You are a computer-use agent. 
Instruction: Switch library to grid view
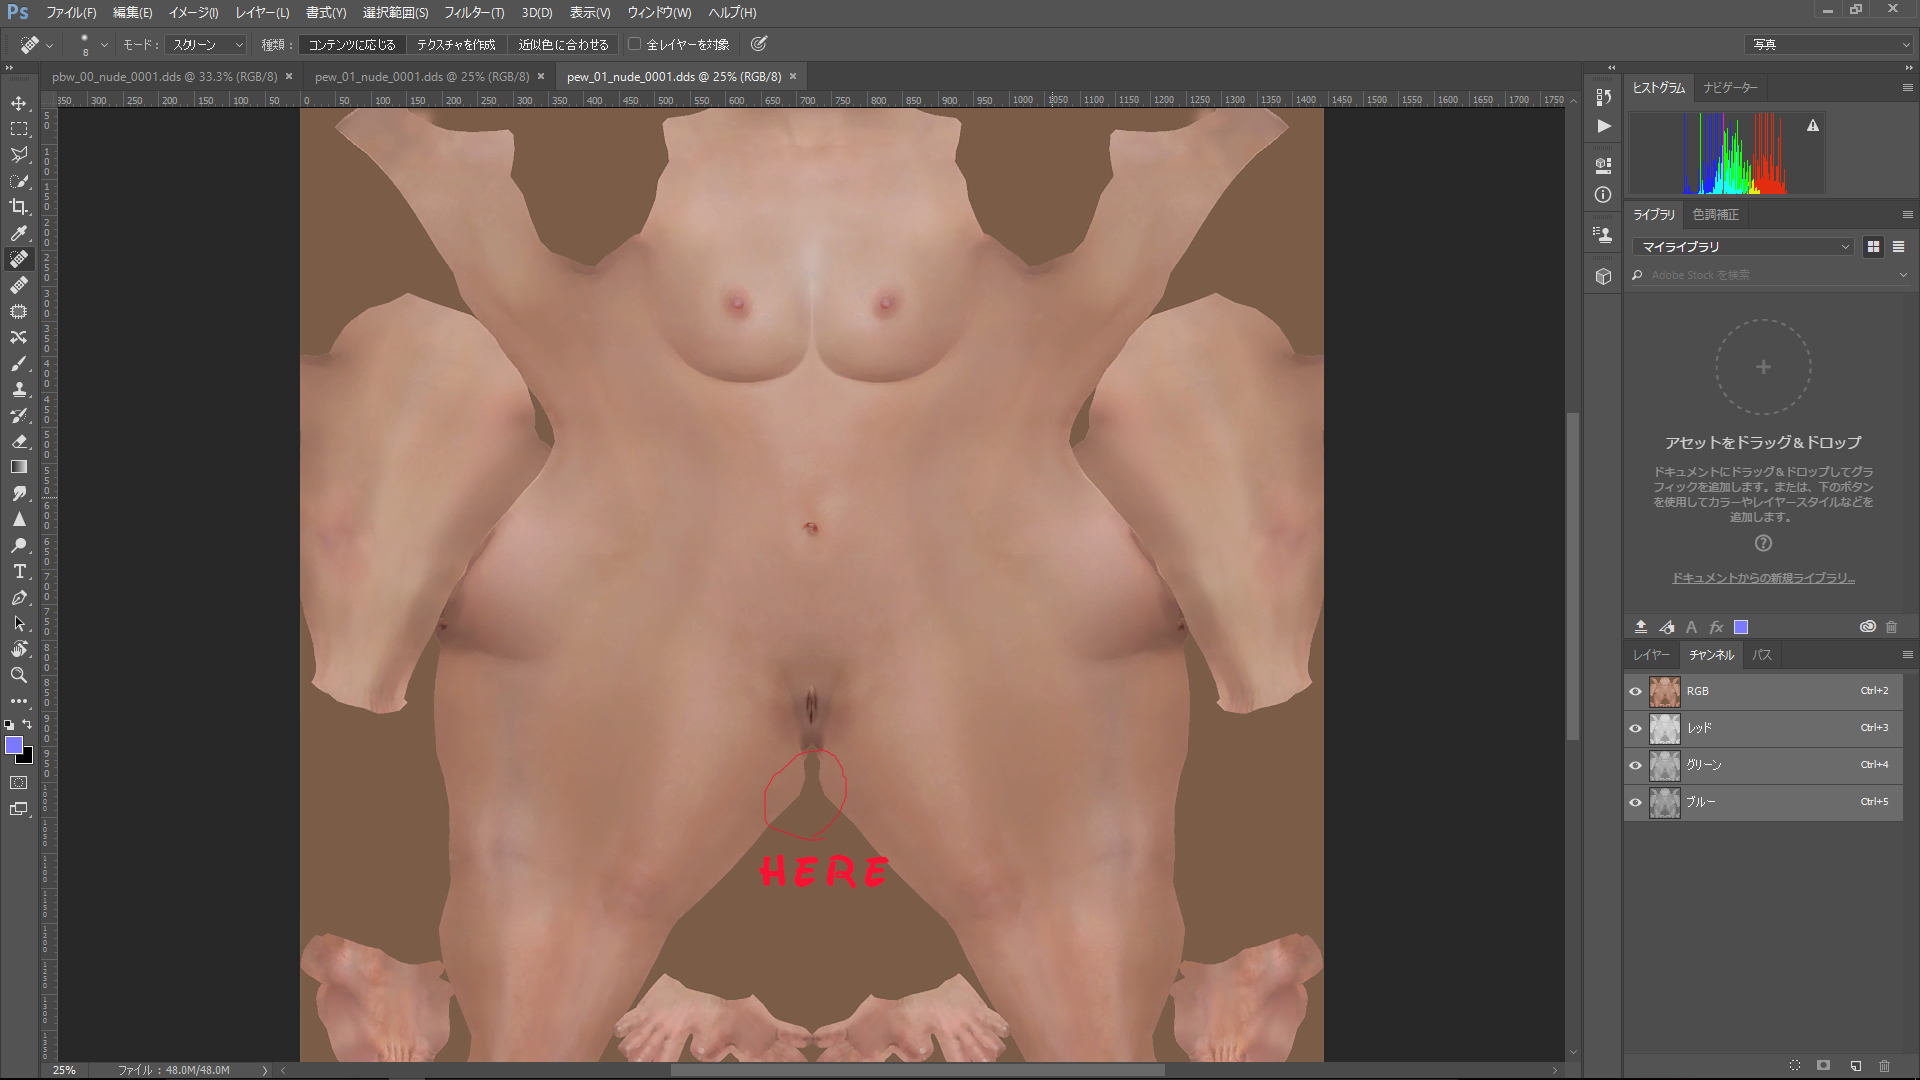click(1873, 246)
